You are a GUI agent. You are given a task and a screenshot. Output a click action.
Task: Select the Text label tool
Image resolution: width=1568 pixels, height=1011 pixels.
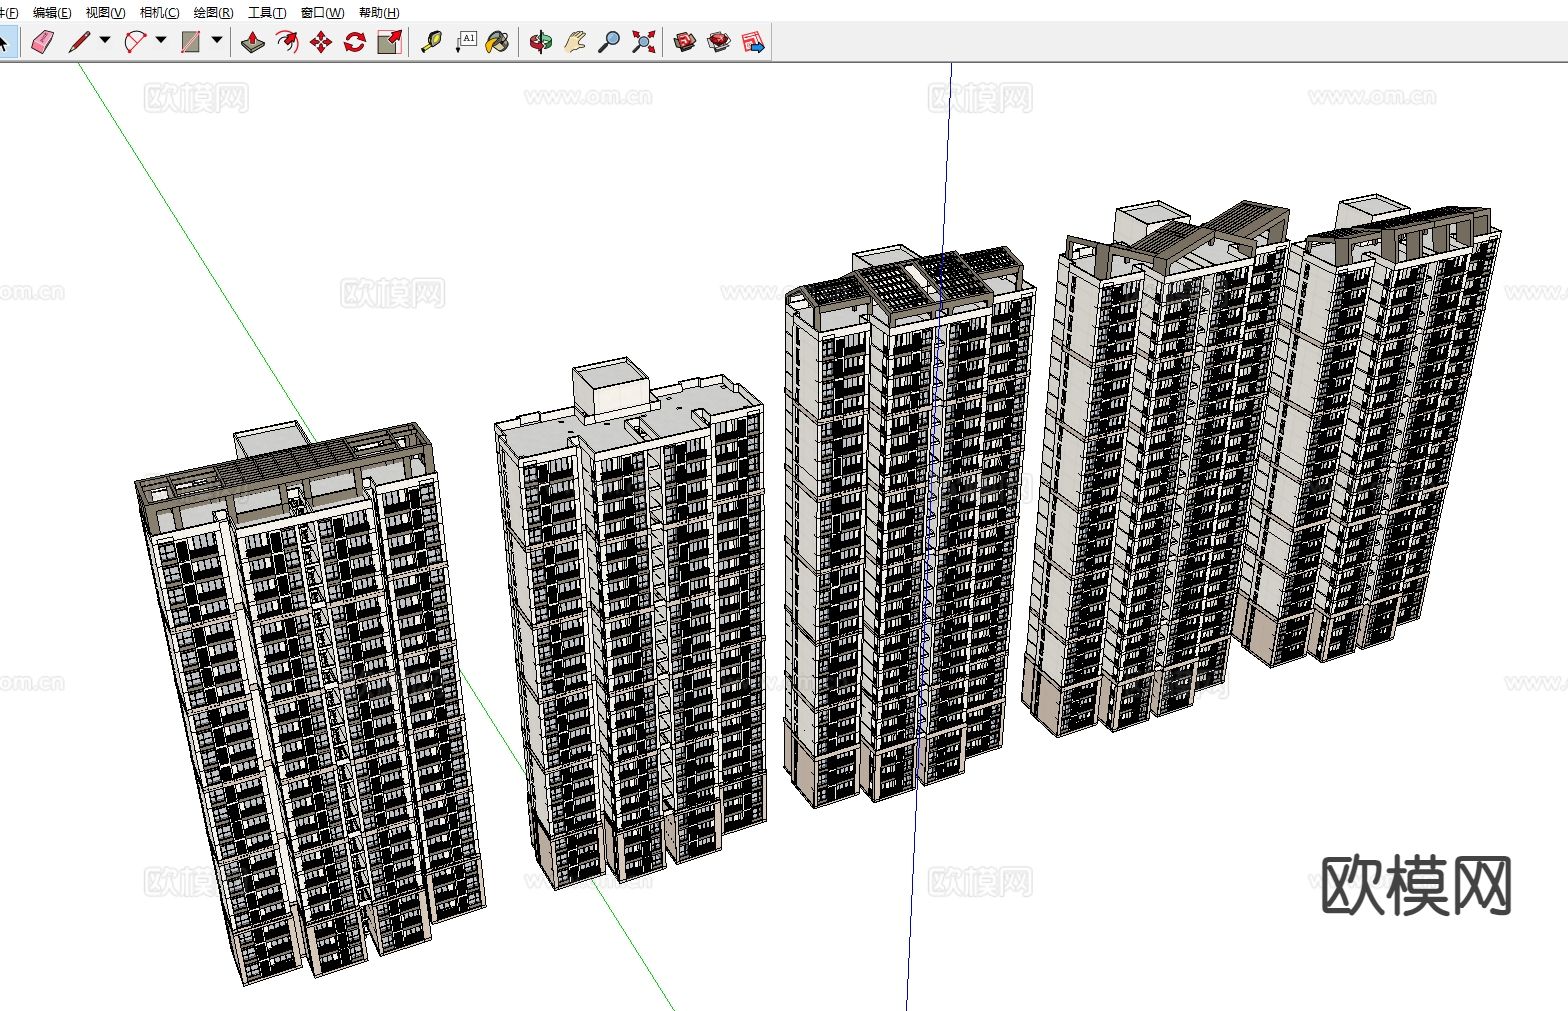465,42
